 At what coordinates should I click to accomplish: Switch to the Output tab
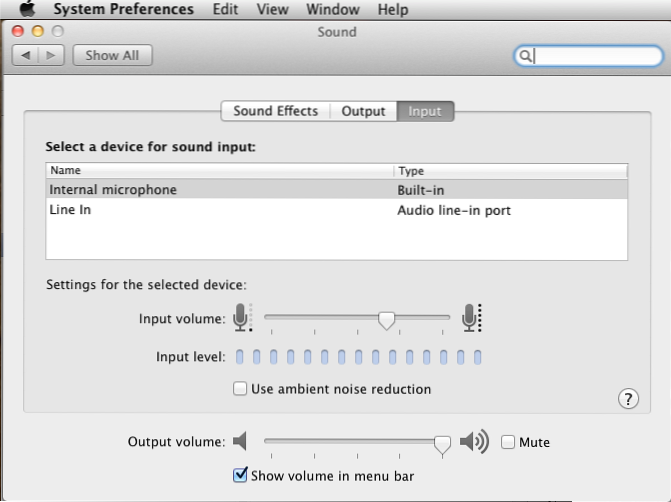363,111
